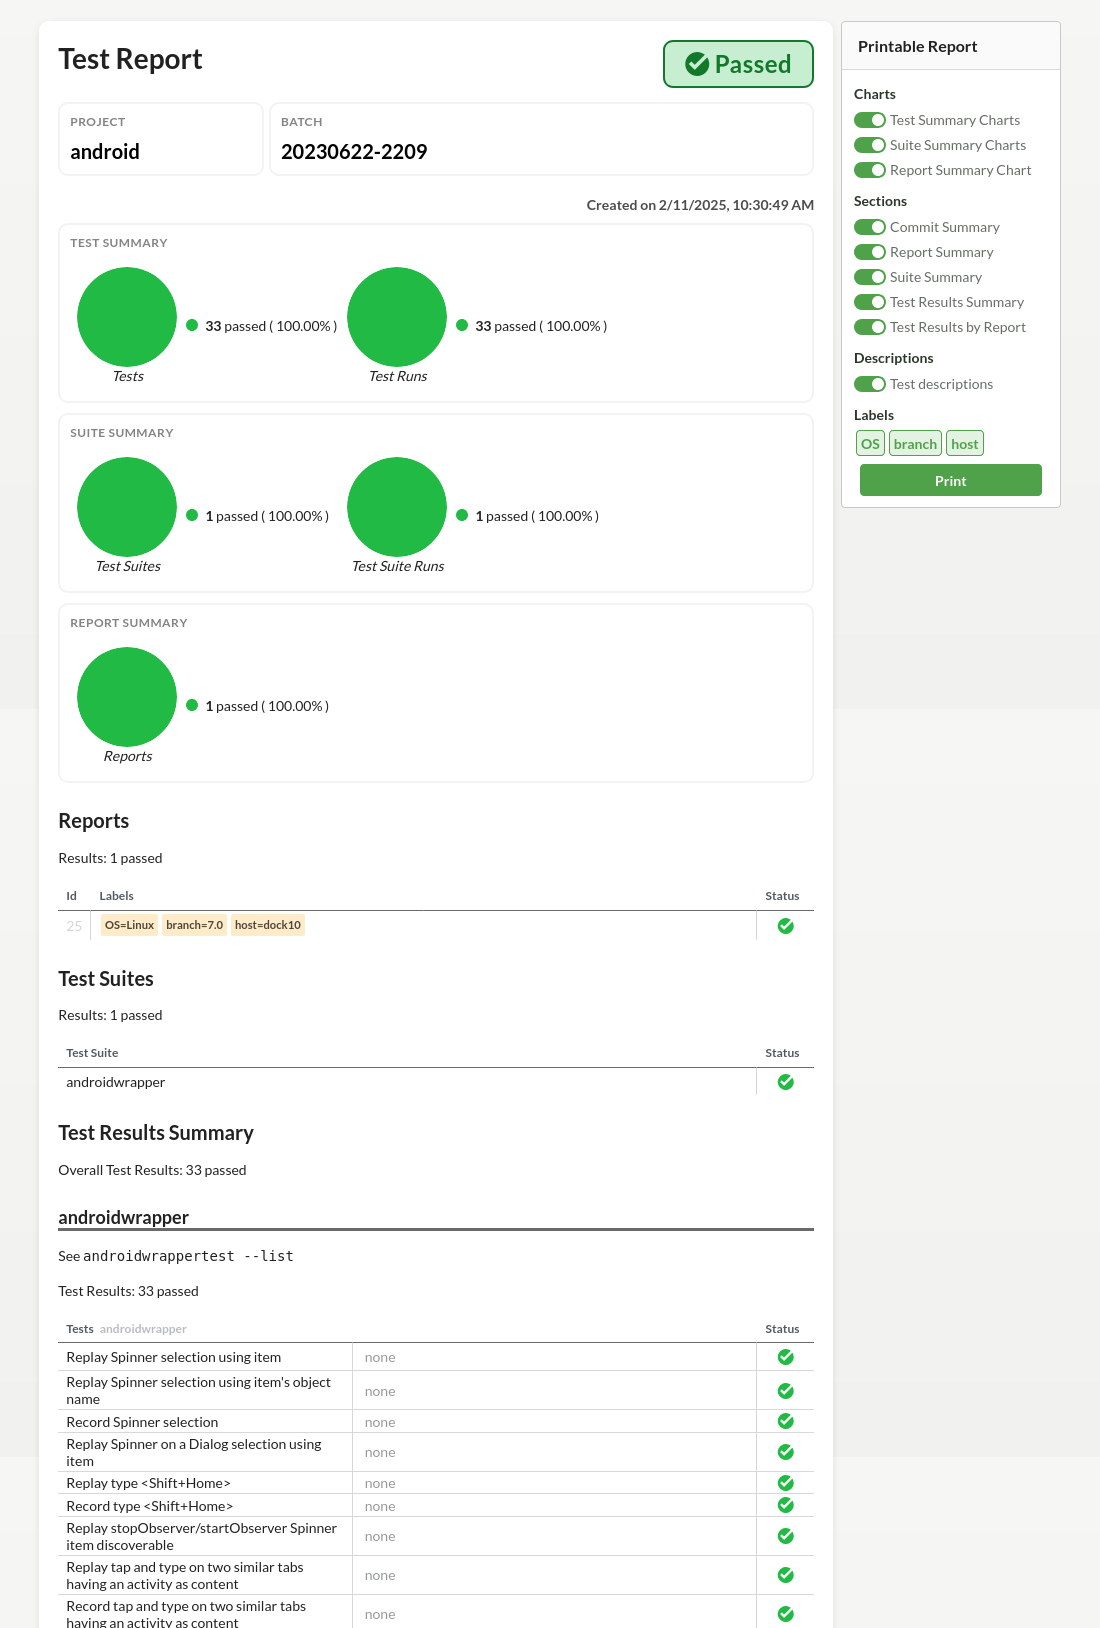Click status icon for Replay type <Shift+Home>
Viewport: 1100px width, 1628px height.
click(x=785, y=1483)
